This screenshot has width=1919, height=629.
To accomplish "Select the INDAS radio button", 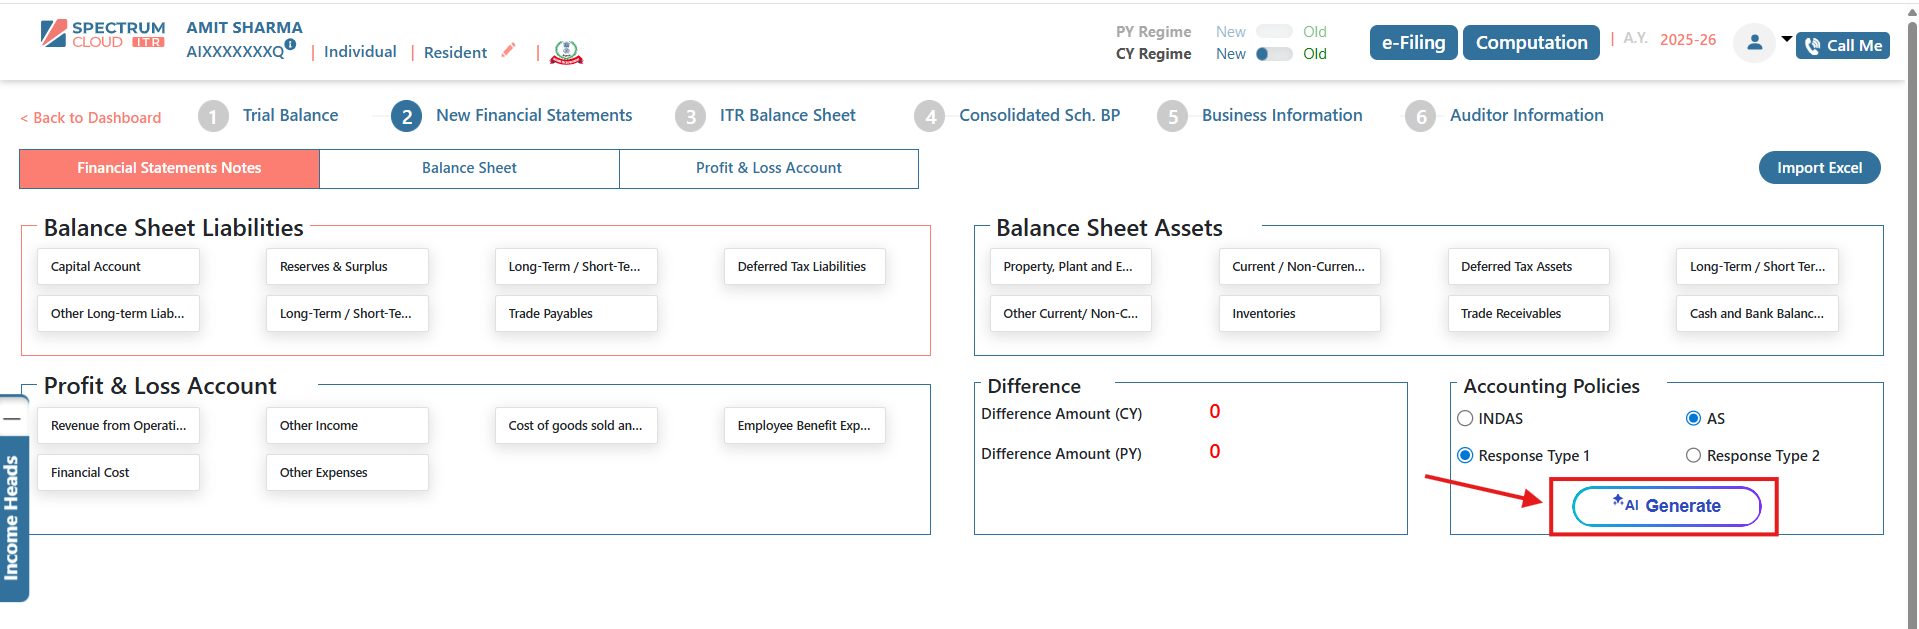I will pos(1466,419).
